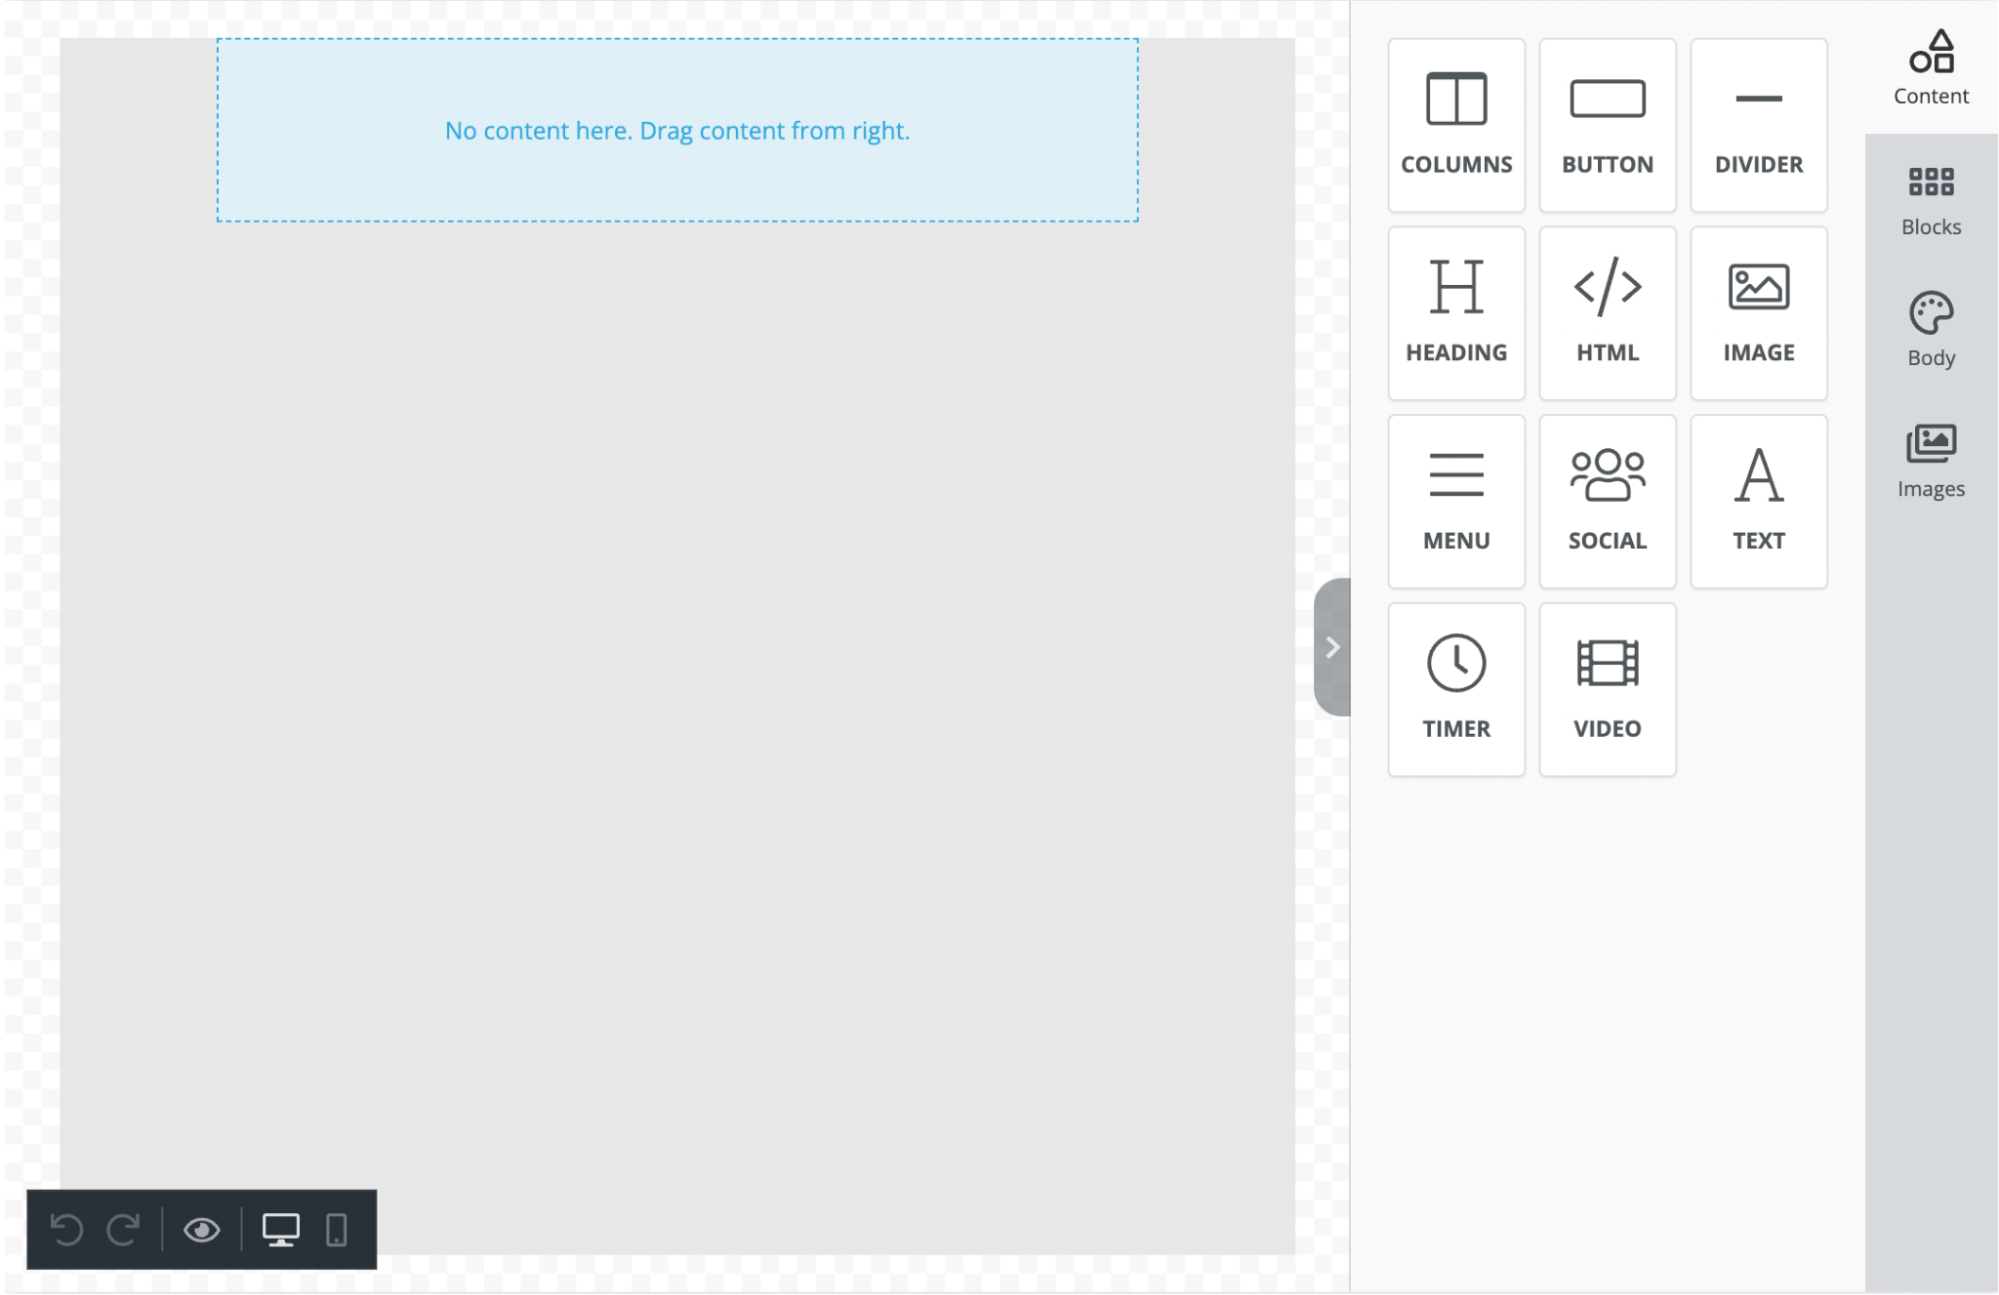Click the Content panel tab
The image size is (1999, 1295).
tap(1932, 66)
